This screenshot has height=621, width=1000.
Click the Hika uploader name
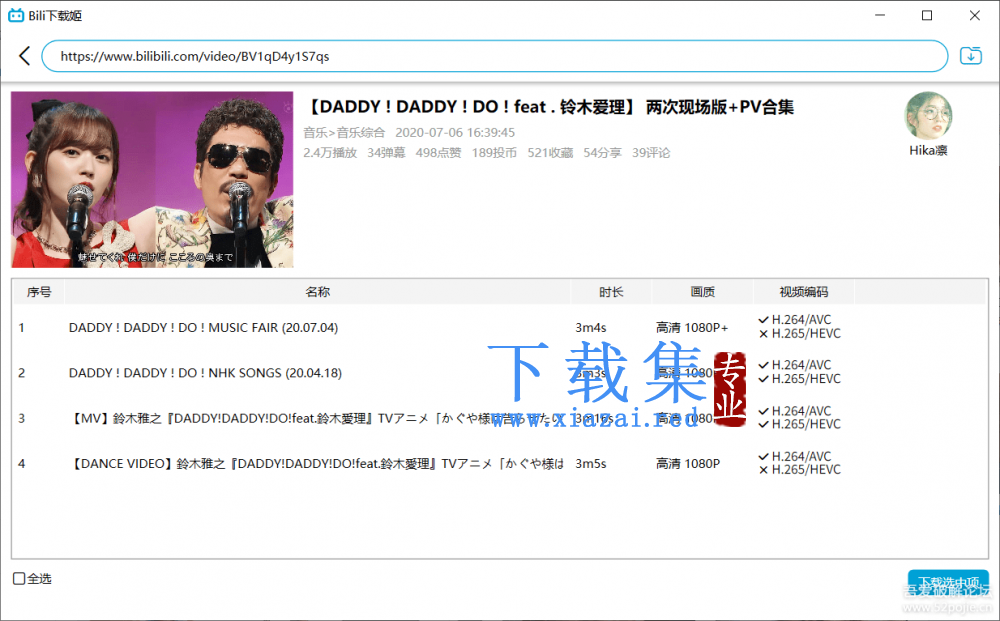click(x=928, y=150)
